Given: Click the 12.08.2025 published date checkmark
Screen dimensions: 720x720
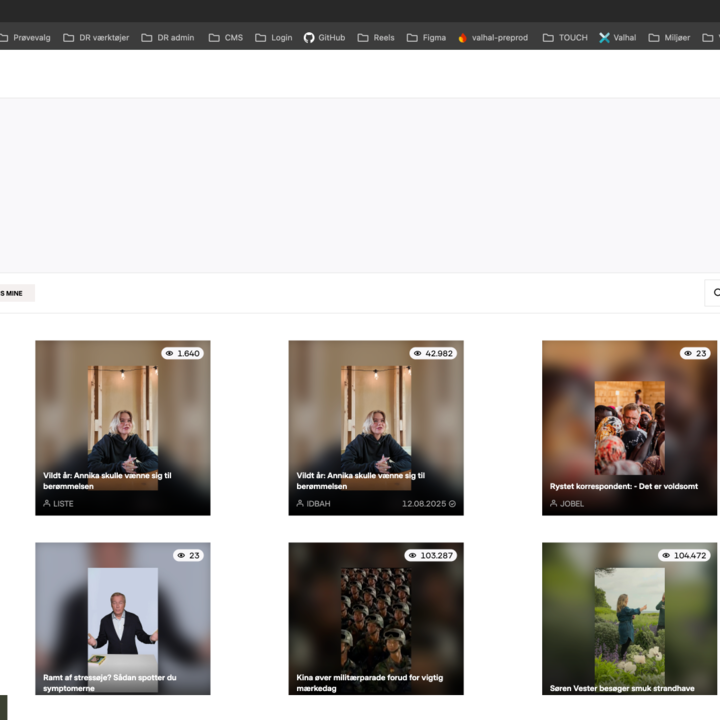Looking at the screenshot, I should point(452,504).
